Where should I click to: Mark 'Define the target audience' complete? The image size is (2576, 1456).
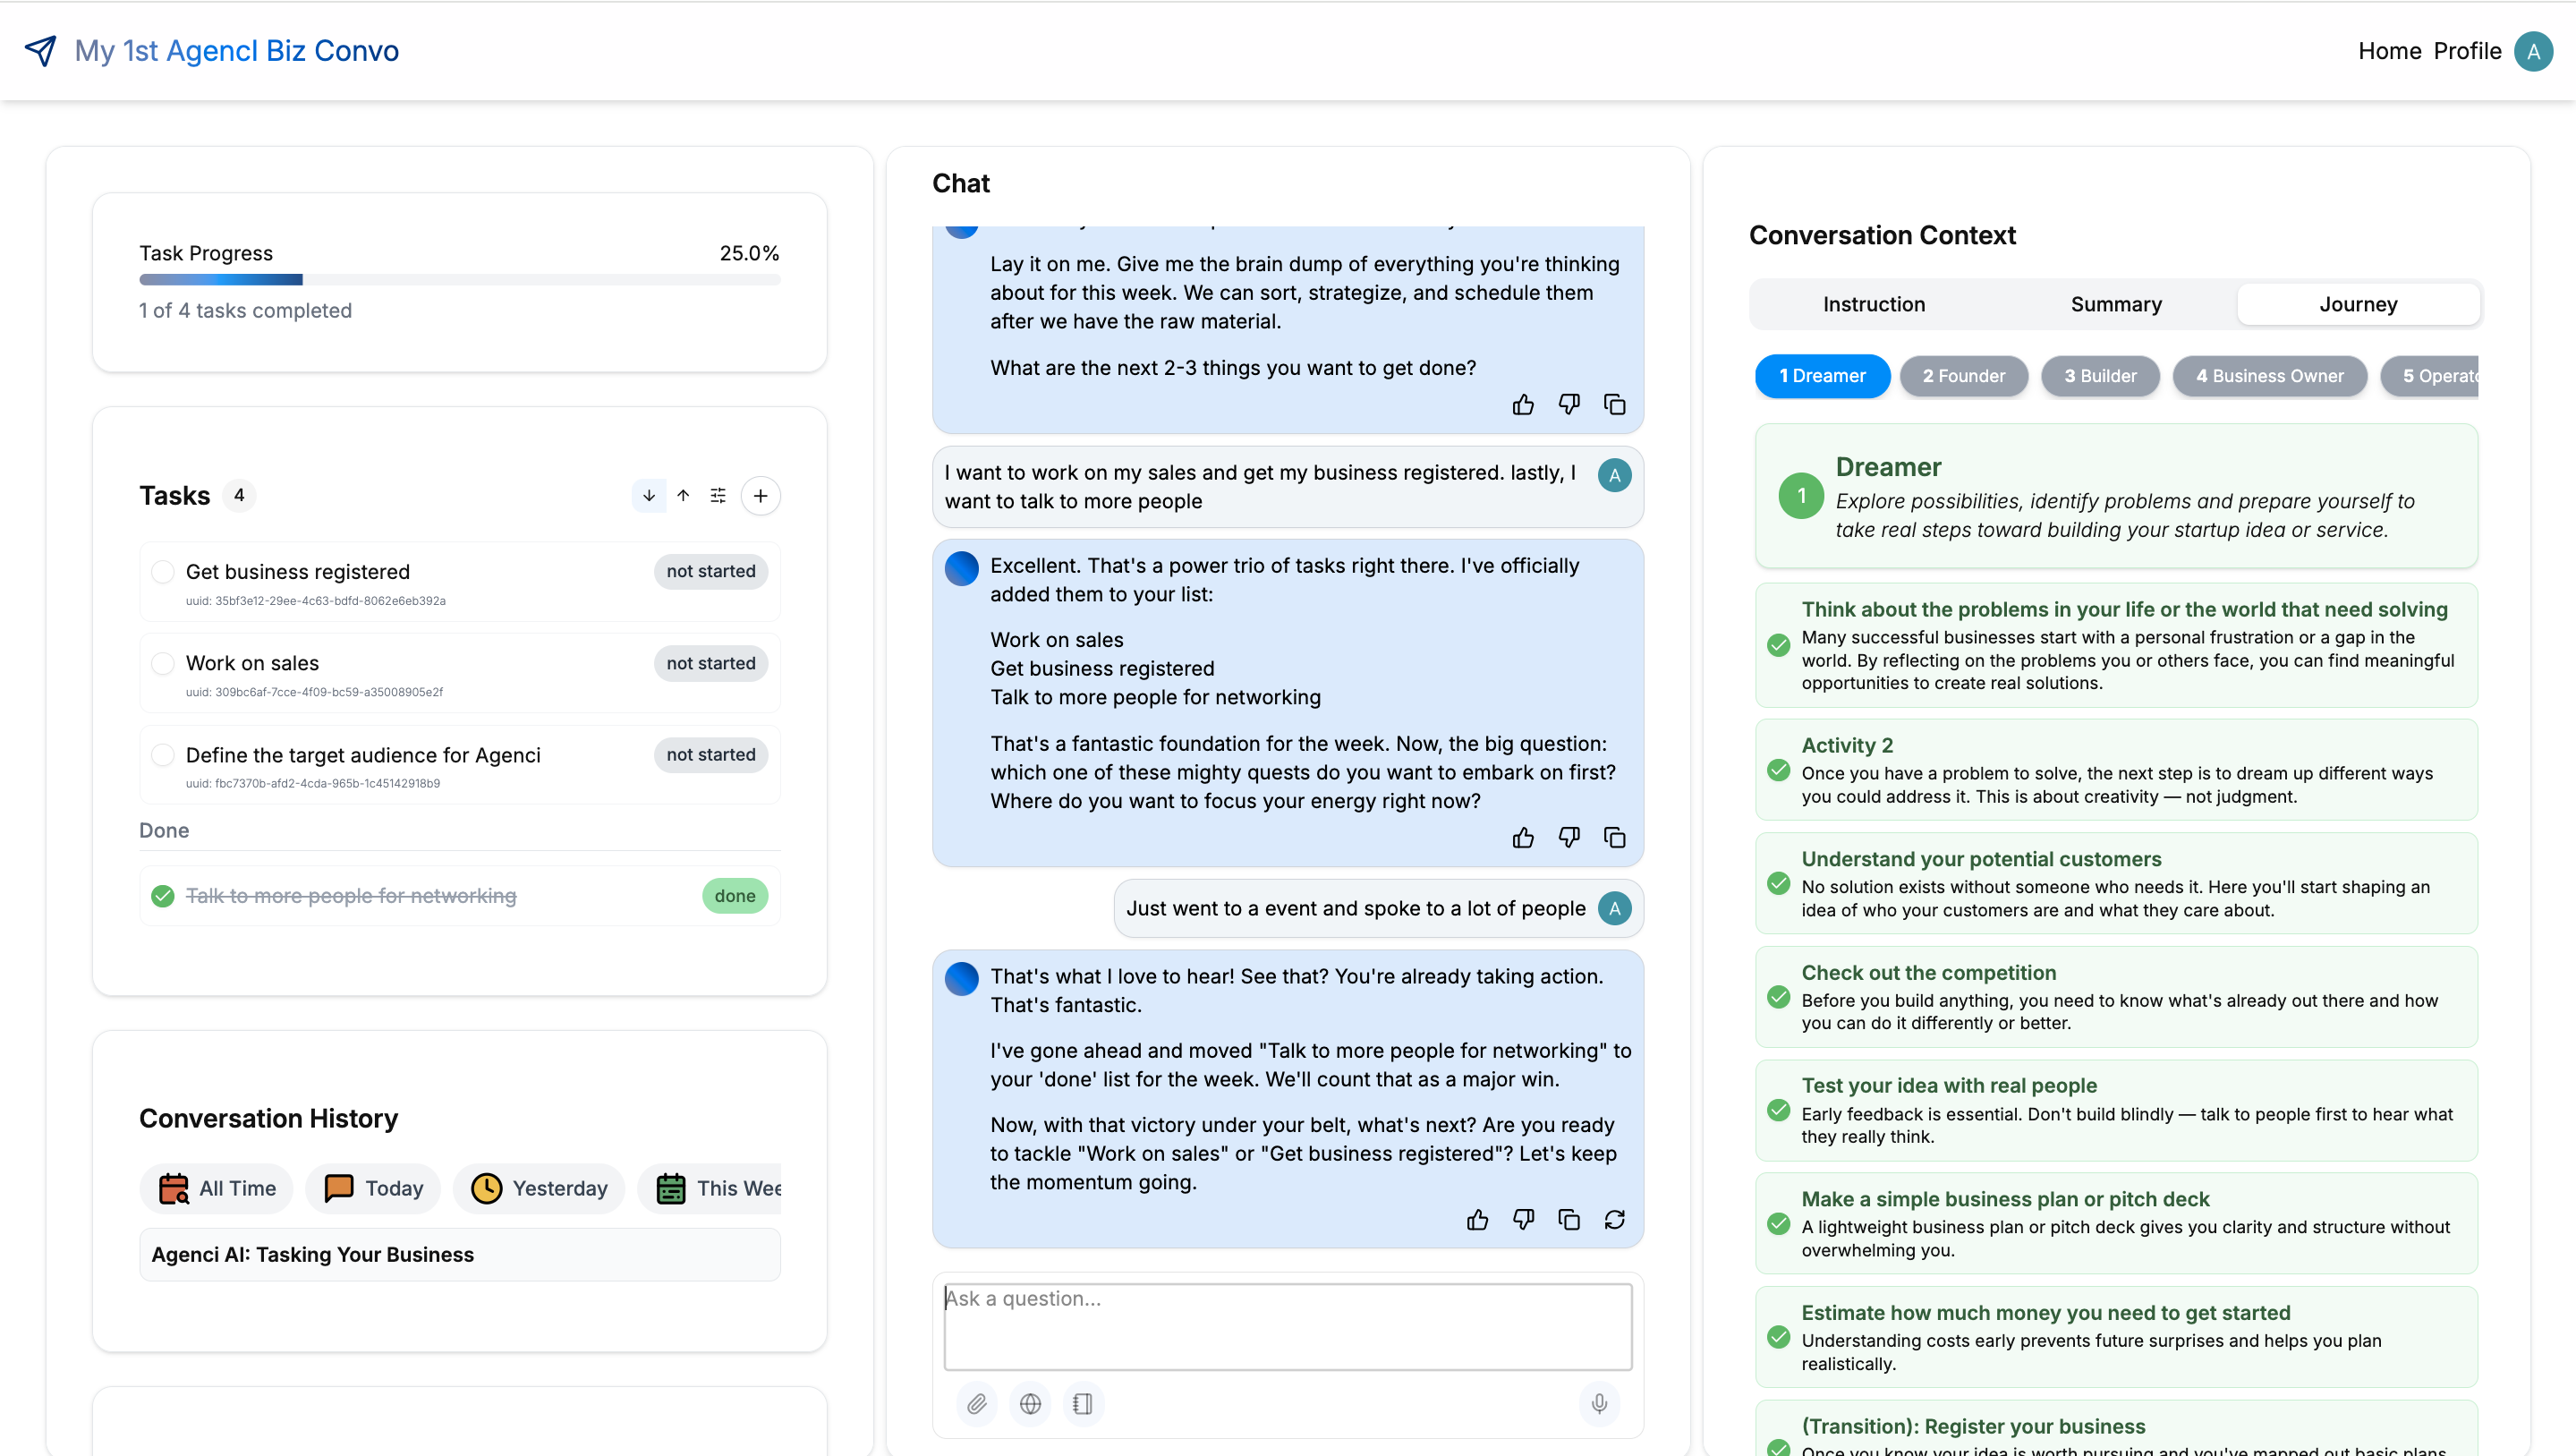(163, 755)
